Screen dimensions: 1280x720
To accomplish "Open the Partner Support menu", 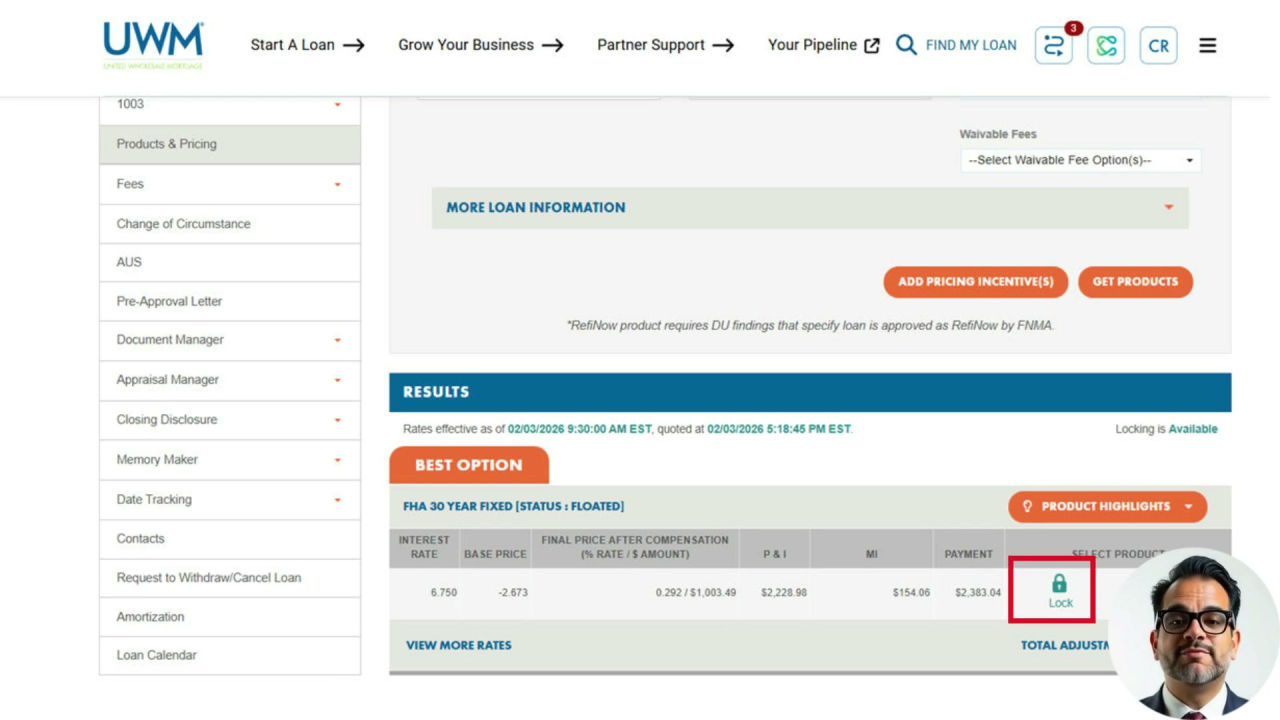I will (665, 45).
